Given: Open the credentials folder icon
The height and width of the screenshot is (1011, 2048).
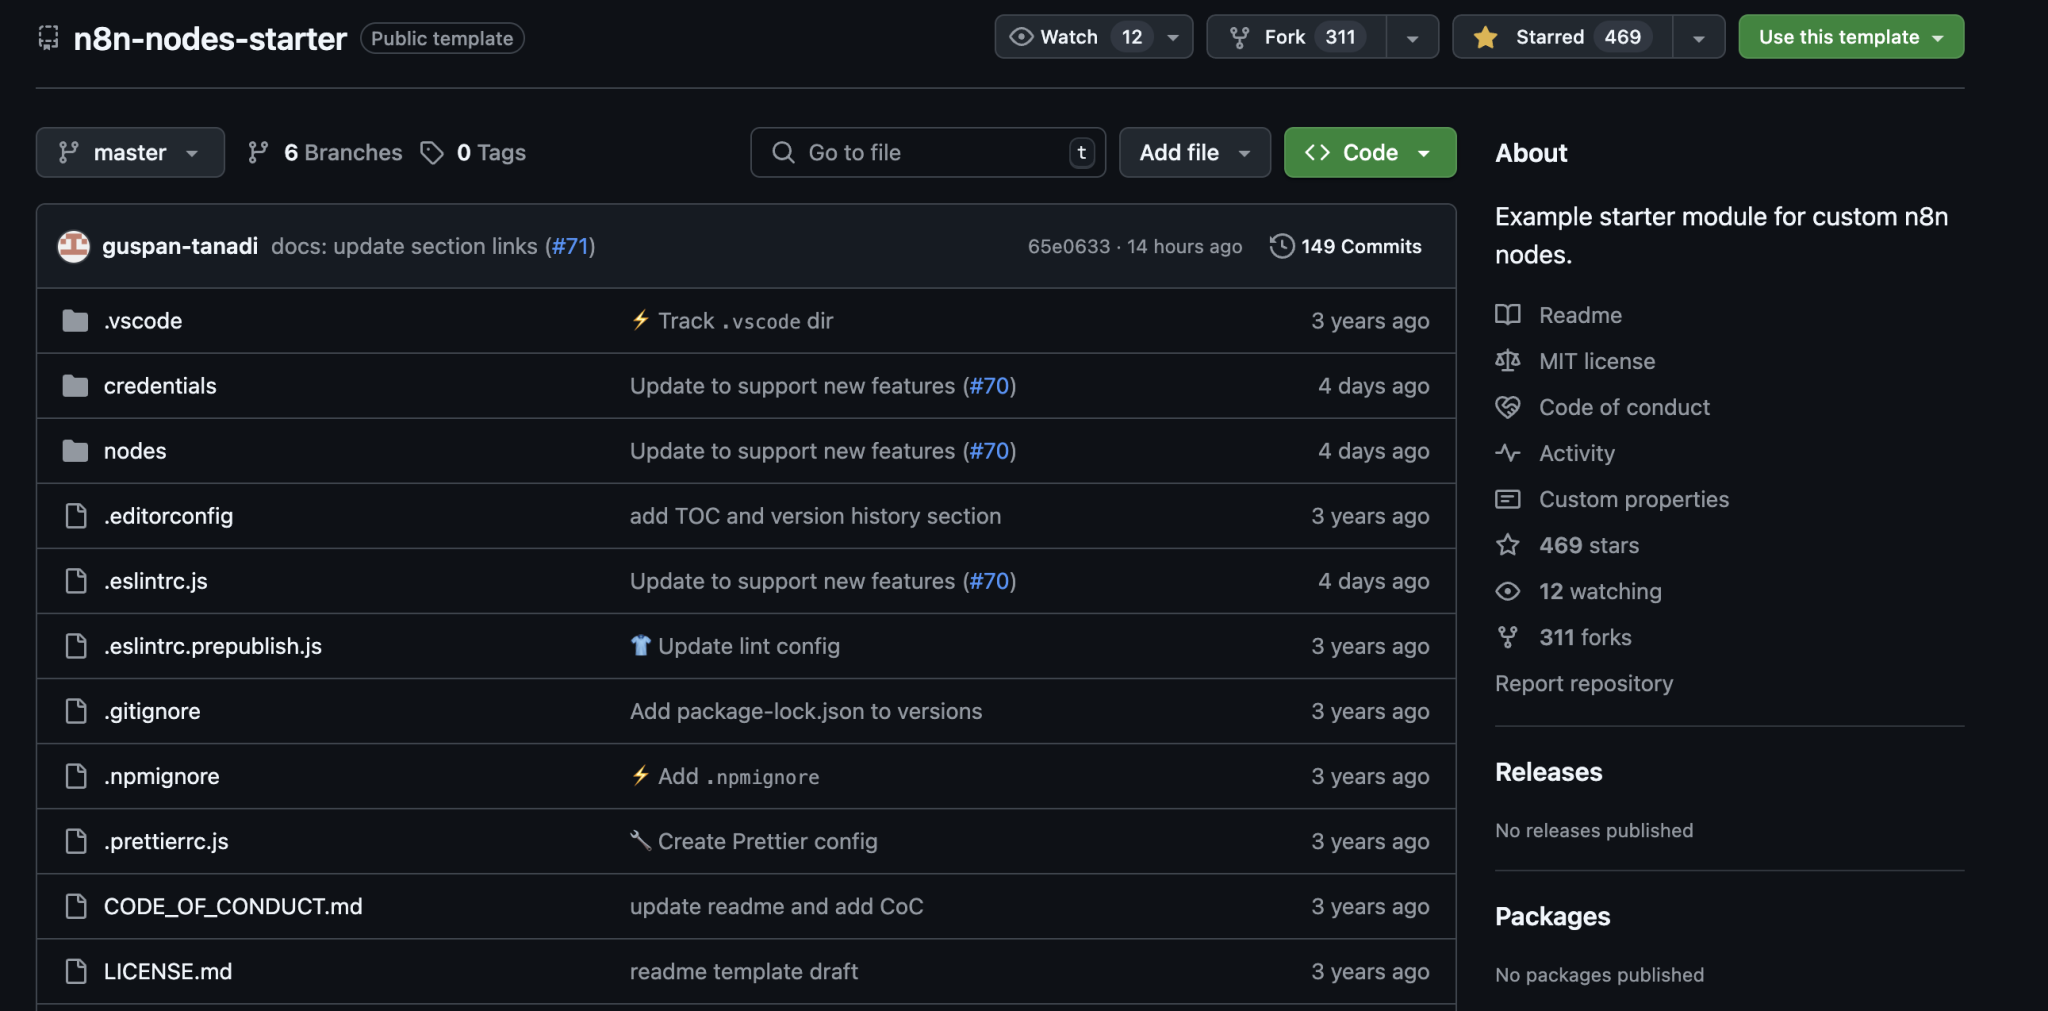Looking at the screenshot, I should click(x=75, y=385).
